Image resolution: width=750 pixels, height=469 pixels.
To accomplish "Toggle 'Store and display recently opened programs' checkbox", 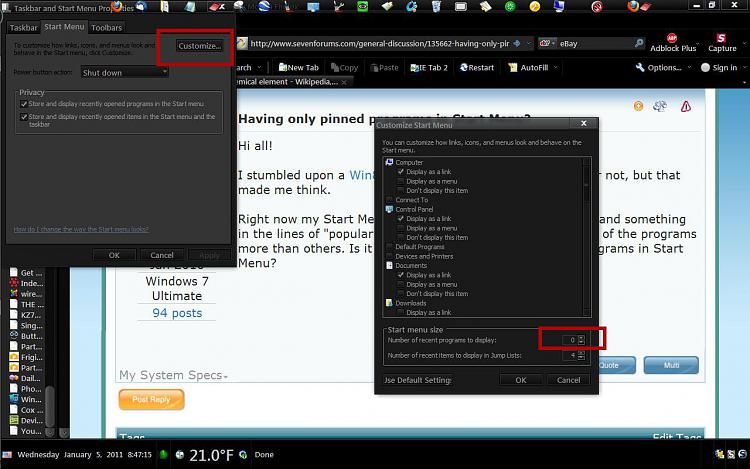I will (24, 104).
